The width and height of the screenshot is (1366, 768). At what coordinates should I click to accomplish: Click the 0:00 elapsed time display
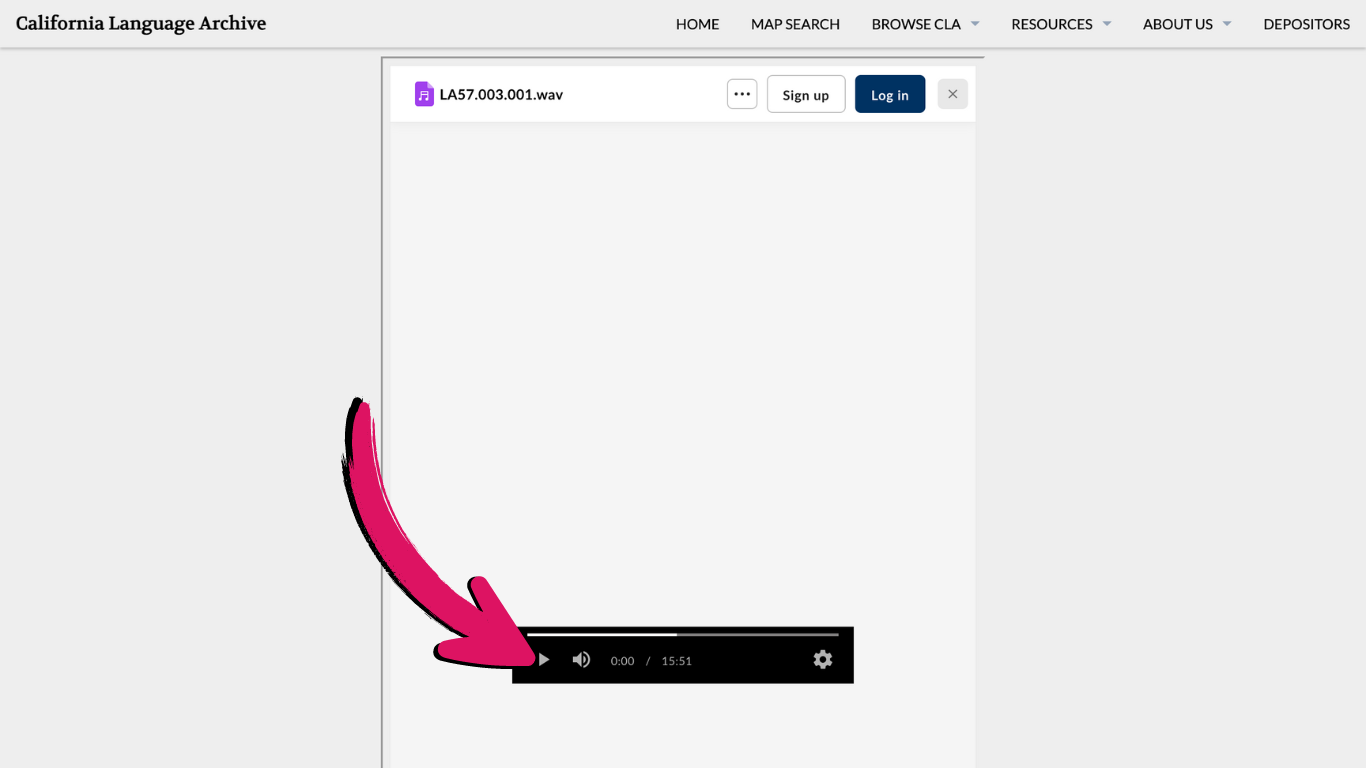pos(622,661)
